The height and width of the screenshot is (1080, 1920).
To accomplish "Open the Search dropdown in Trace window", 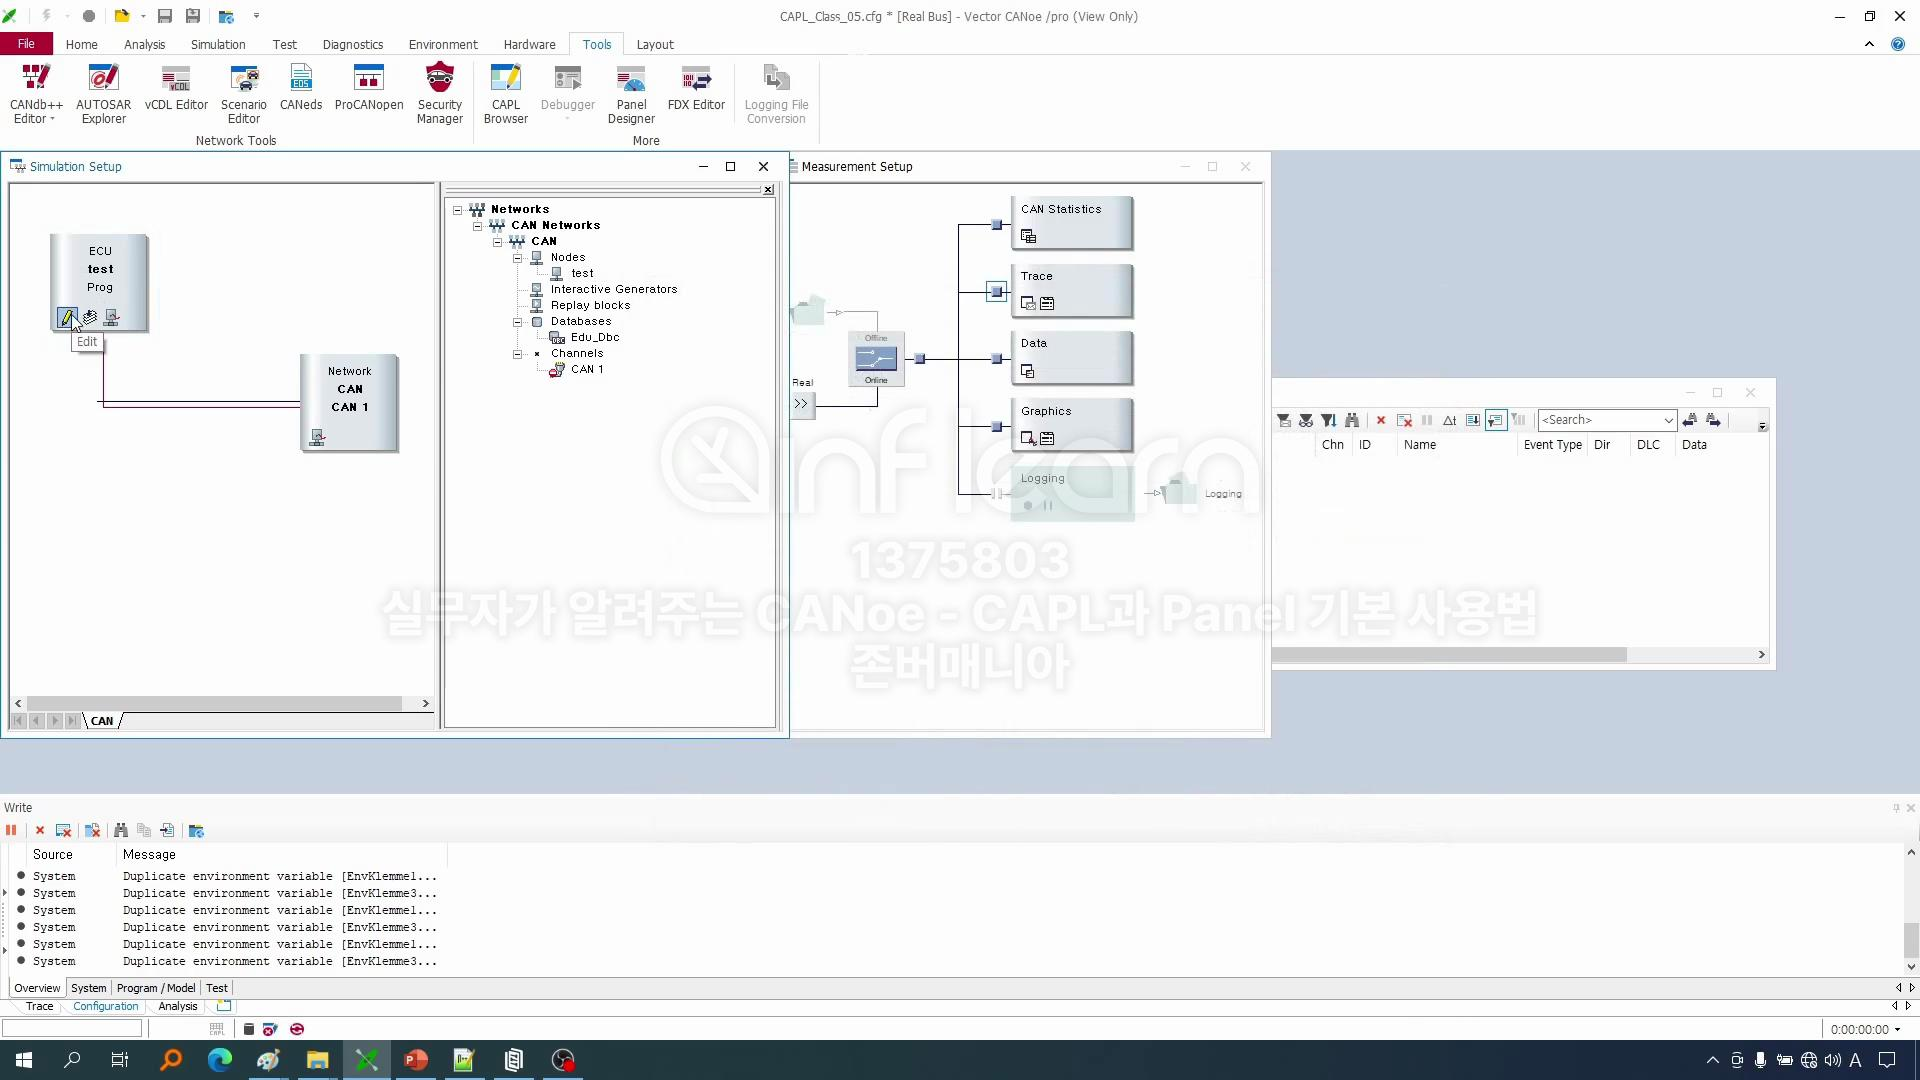I will coord(1668,420).
